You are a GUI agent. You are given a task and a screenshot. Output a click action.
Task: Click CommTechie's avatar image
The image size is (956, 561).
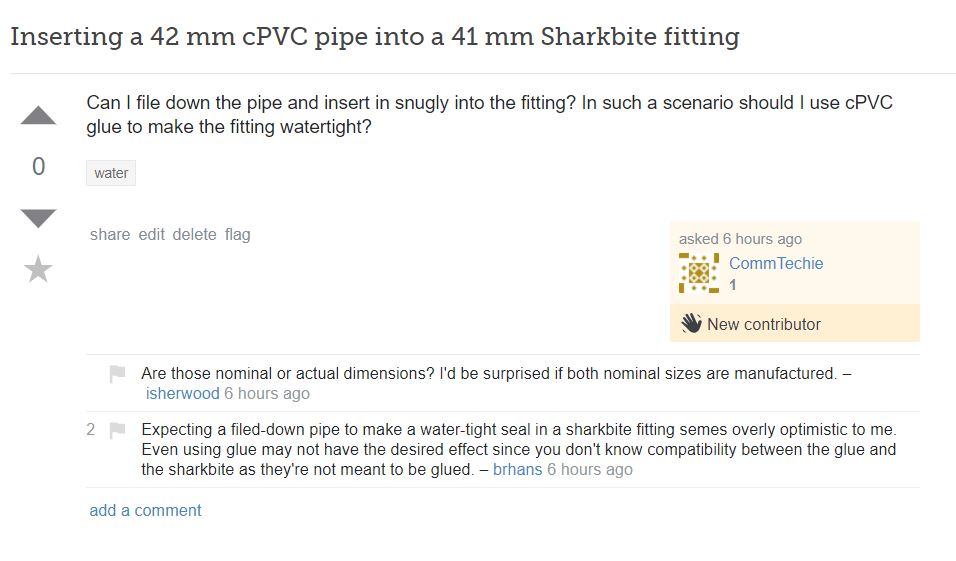tap(699, 273)
